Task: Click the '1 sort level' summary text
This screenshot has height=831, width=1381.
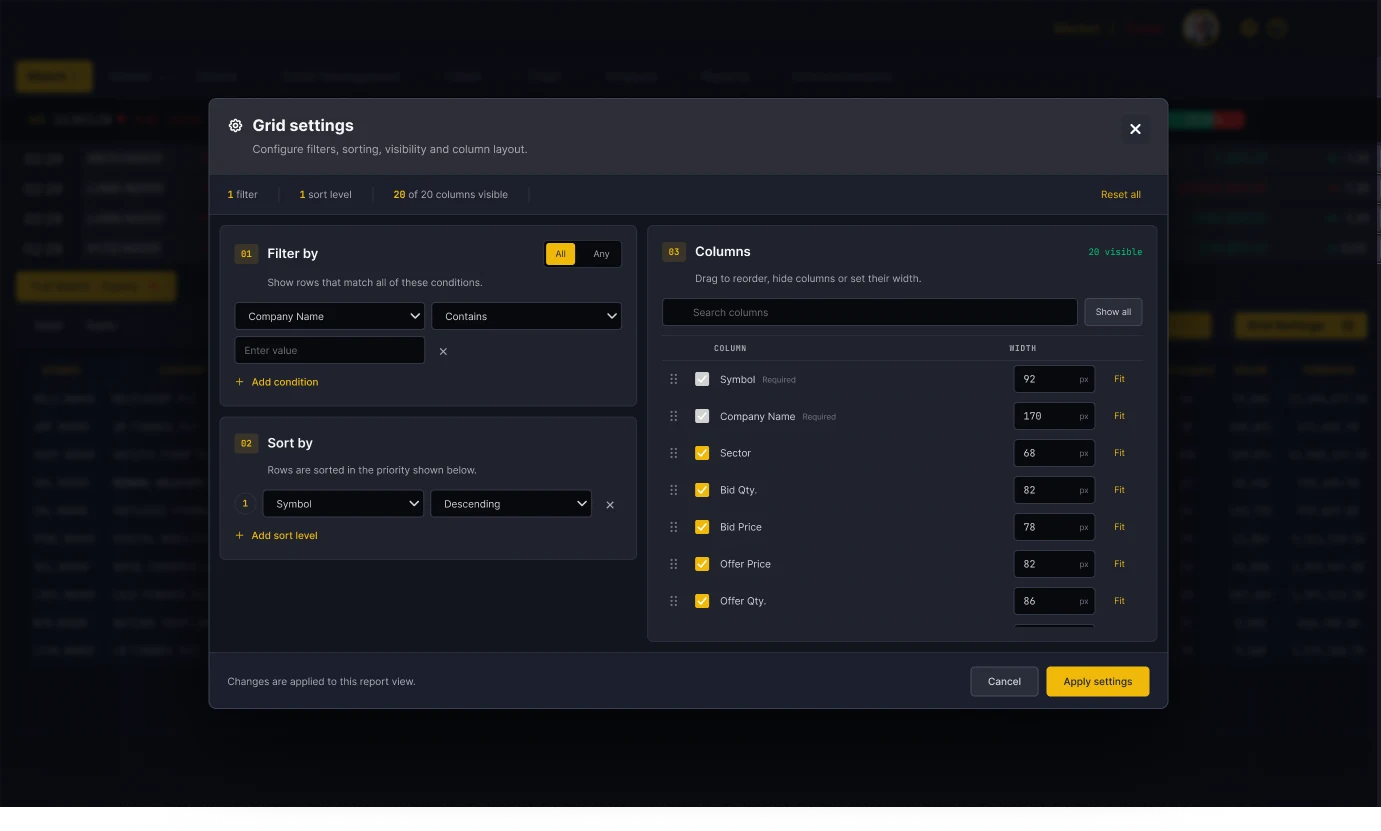Action: [325, 195]
